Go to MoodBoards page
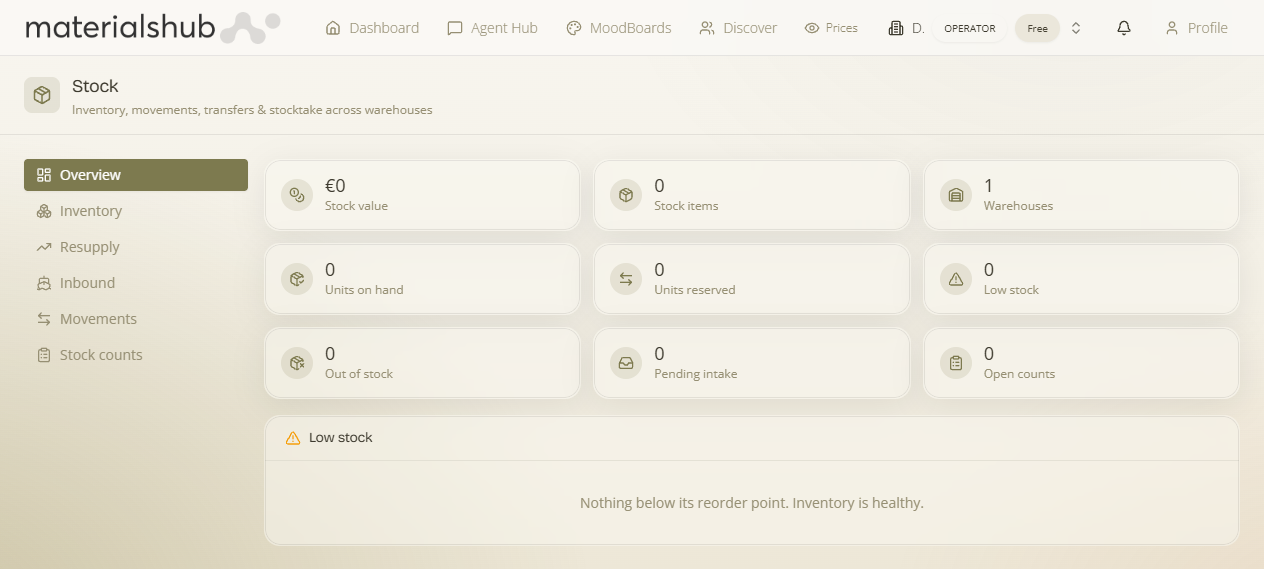The height and width of the screenshot is (569, 1264). (618, 28)
